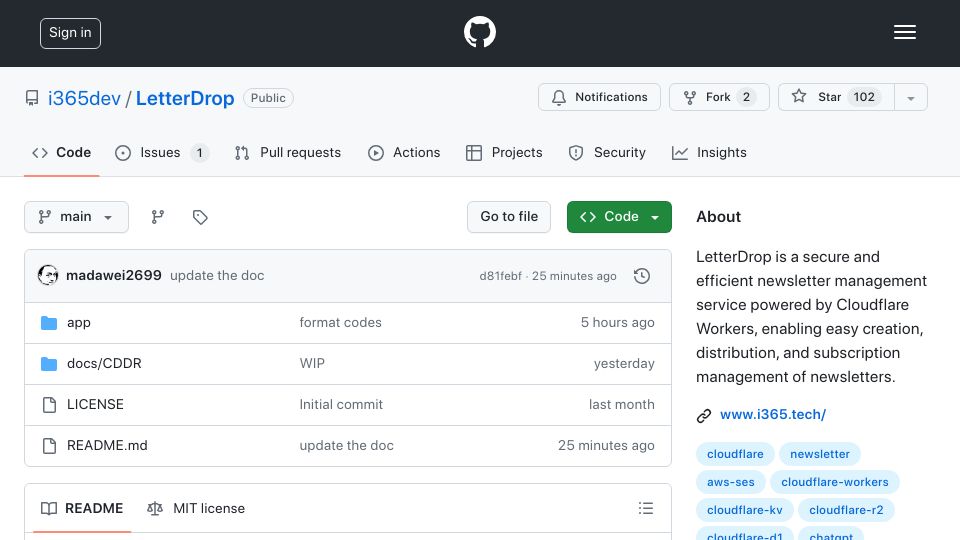
Task: Open commit hash d81febf
Action: 500,276
